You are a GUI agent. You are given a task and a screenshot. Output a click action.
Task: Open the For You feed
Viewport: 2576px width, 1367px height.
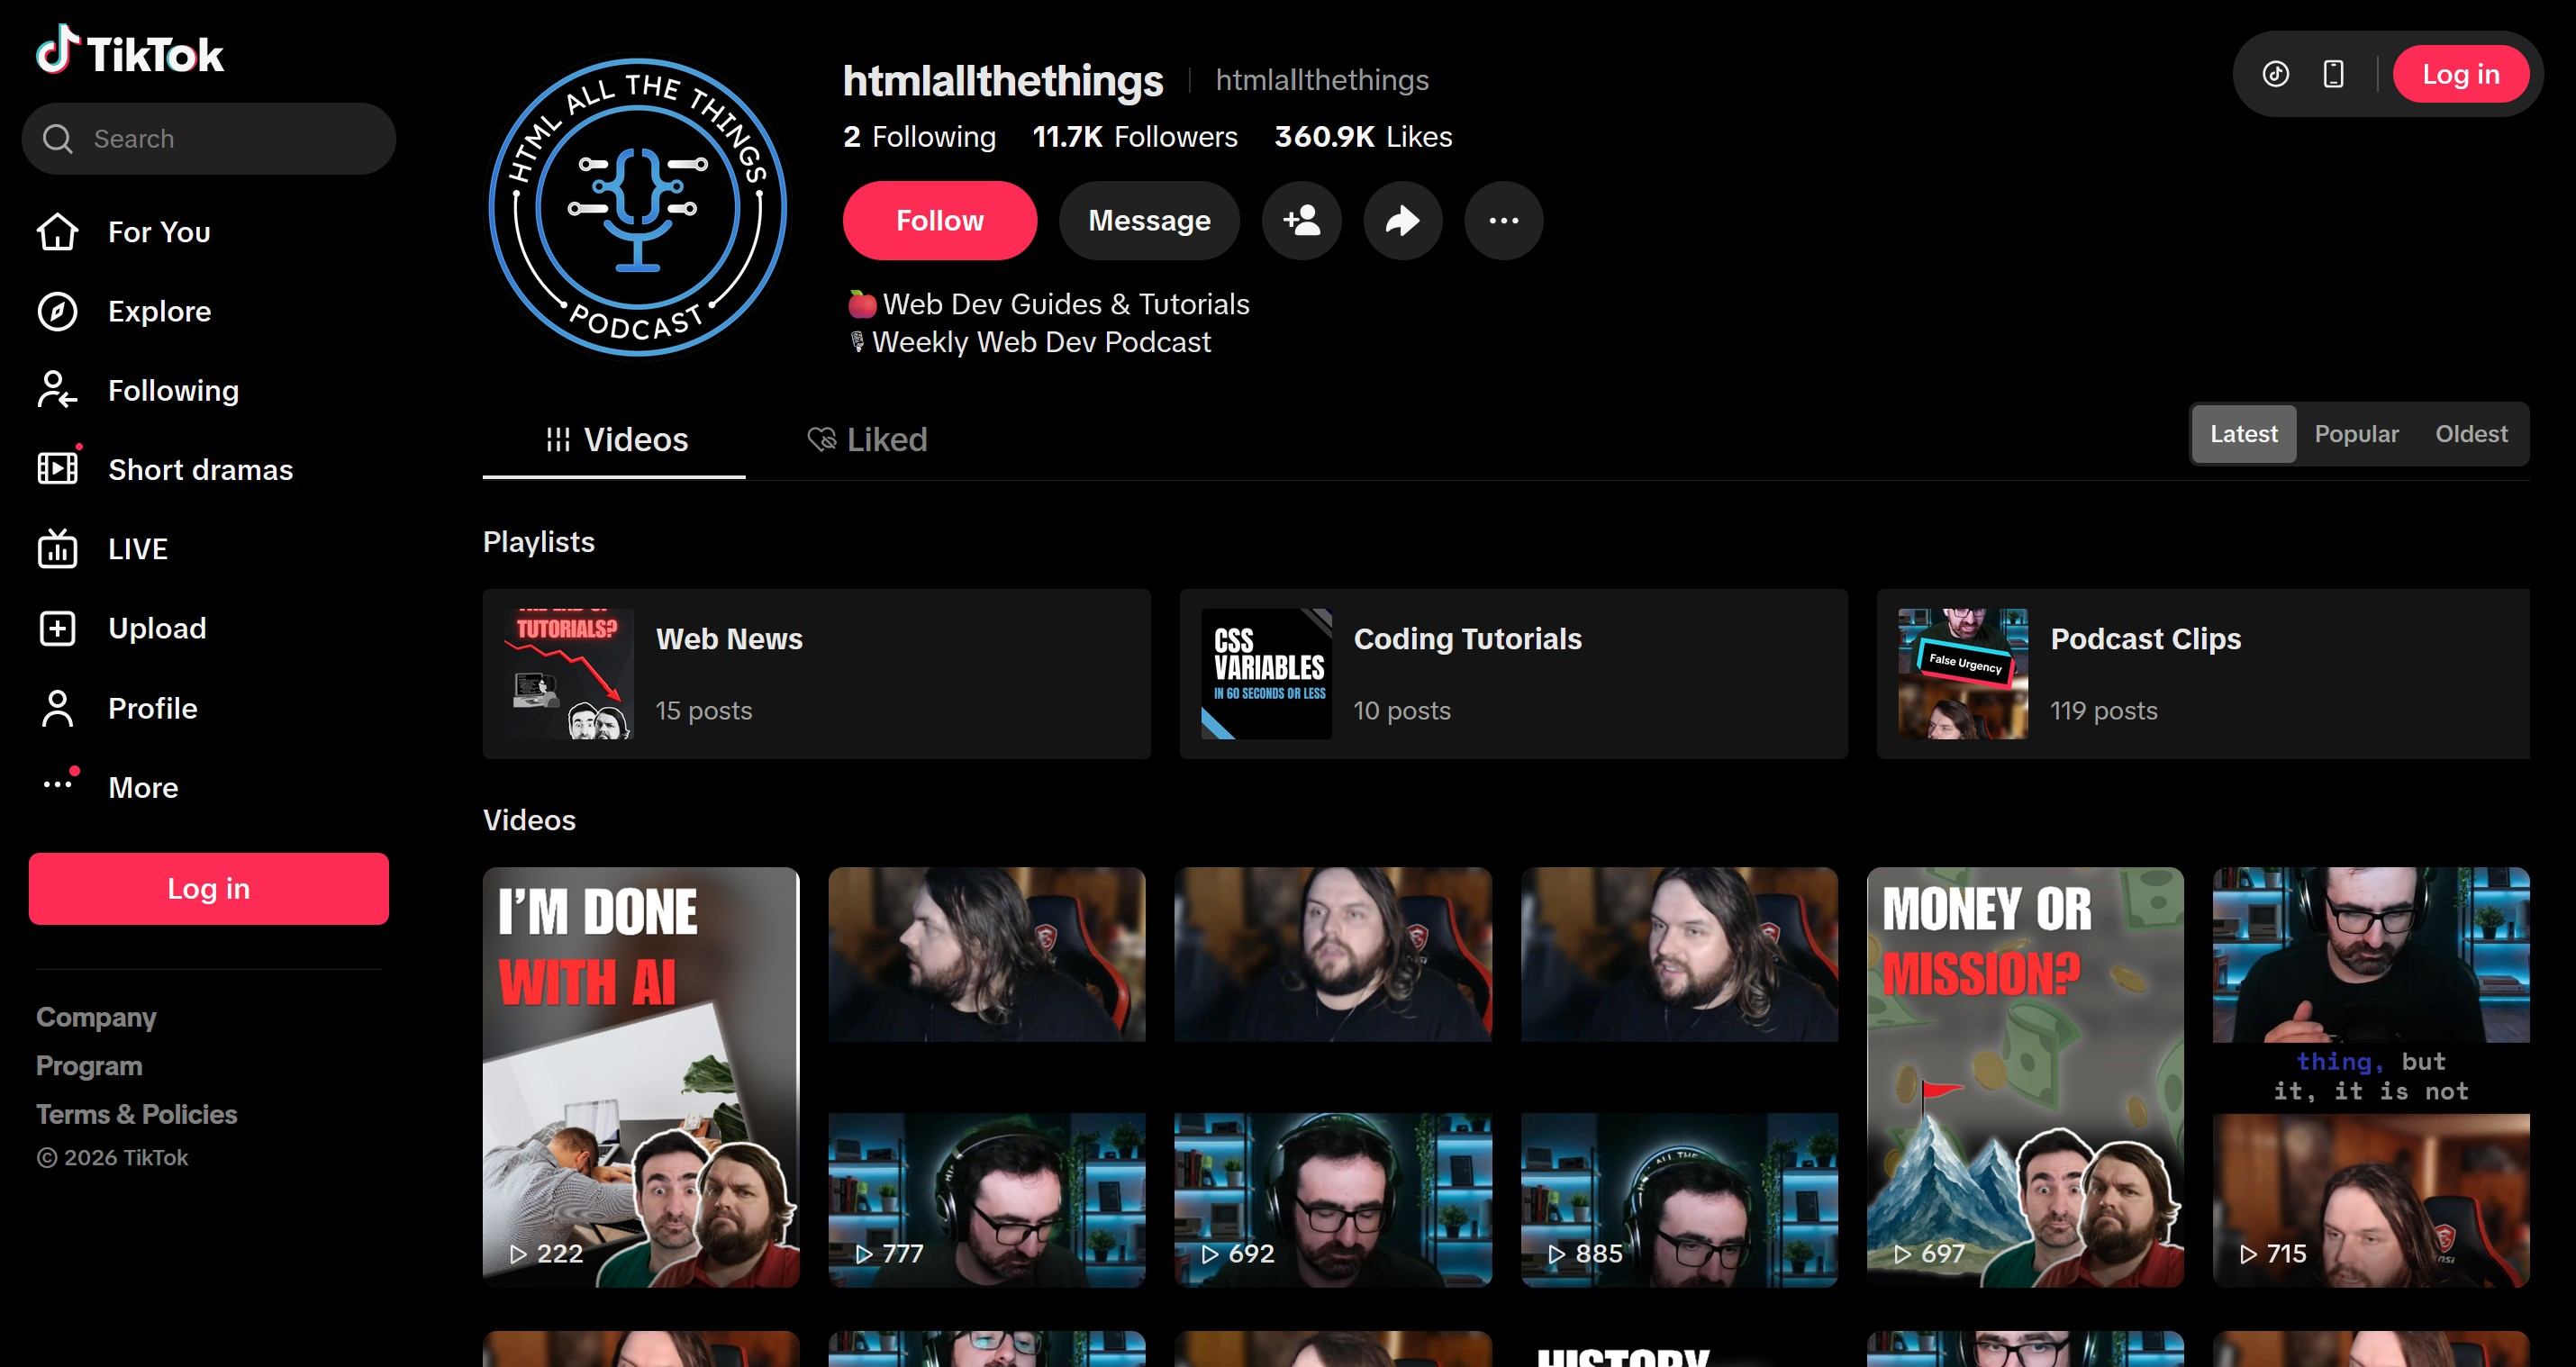159,232
